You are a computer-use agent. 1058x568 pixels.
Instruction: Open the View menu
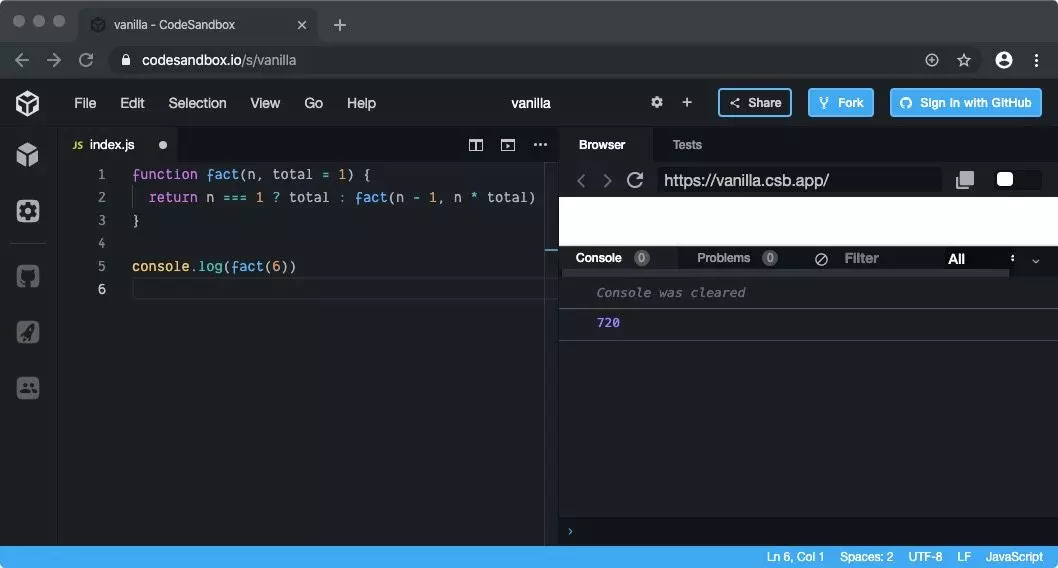[x=265, y=103]
